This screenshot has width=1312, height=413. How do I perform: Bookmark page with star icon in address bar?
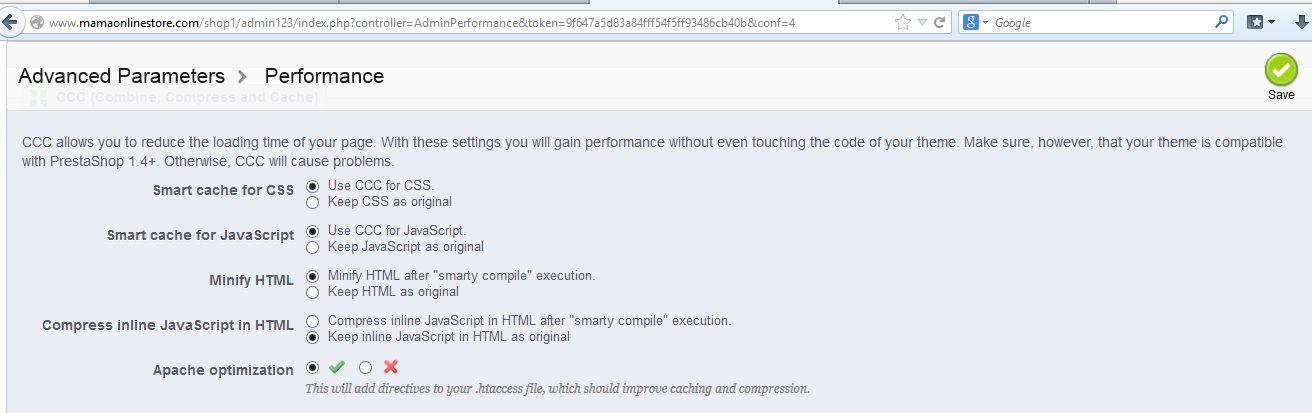coord(903,22)
